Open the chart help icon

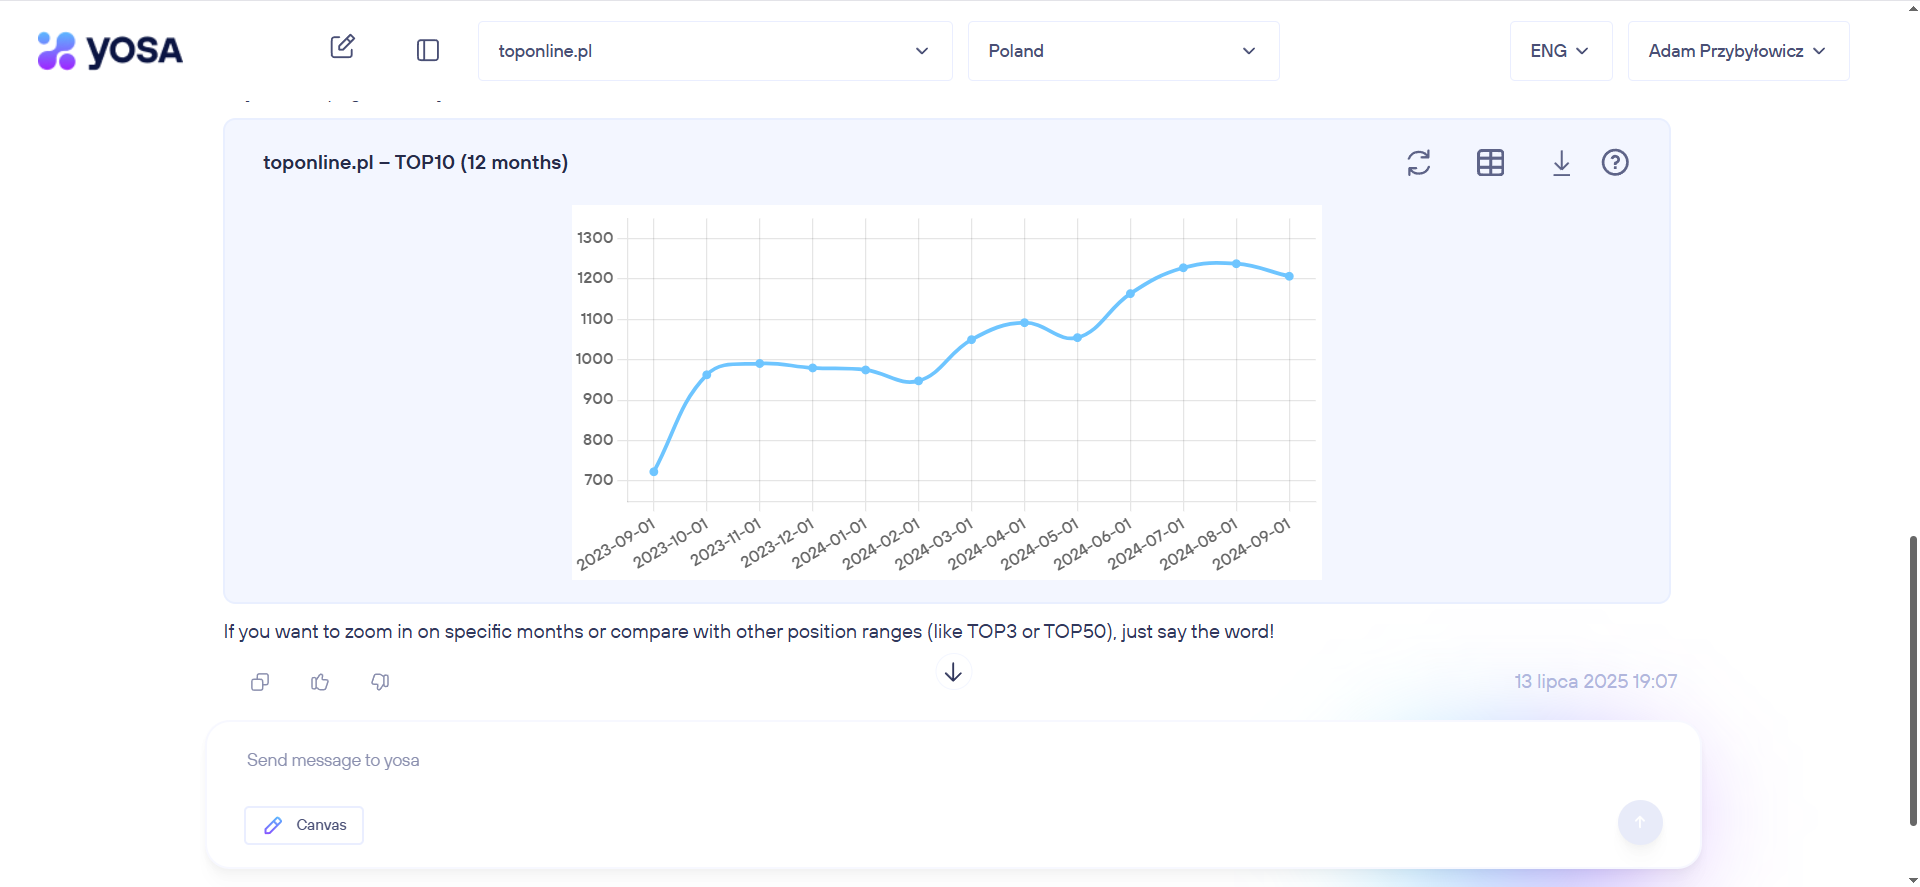point(1615,163)
